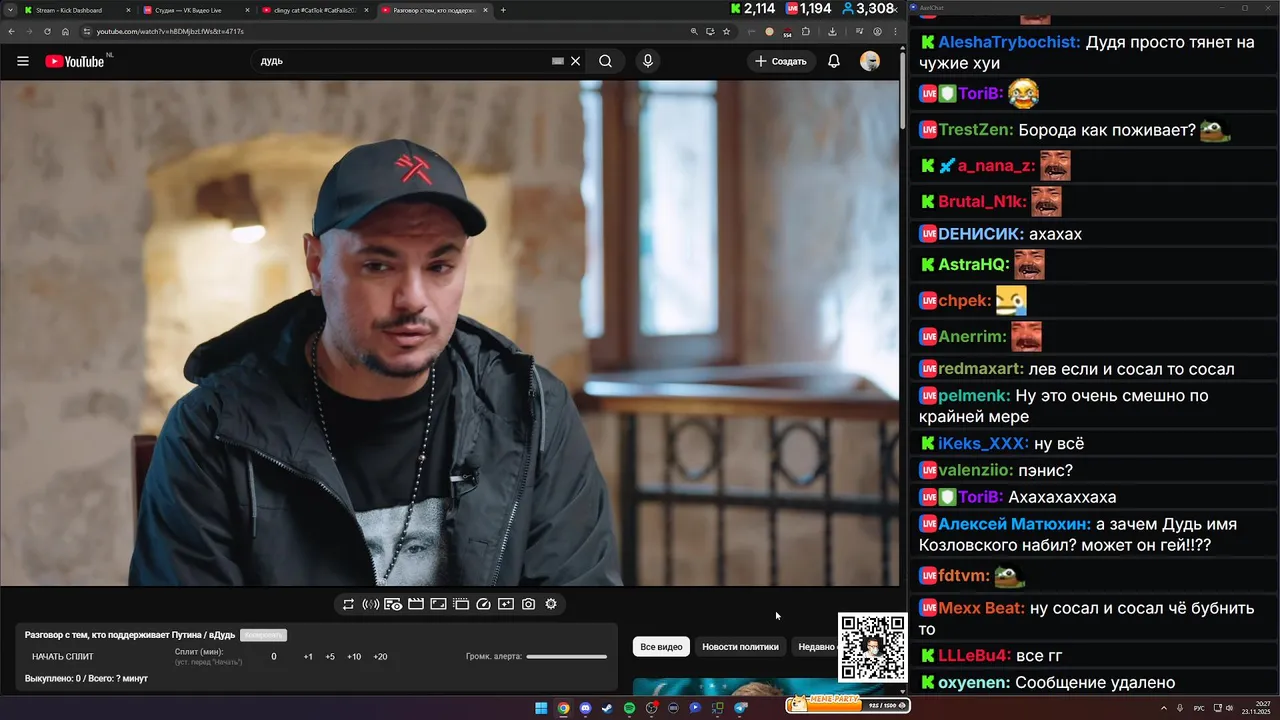Open video filters sparkle icon
This screenshot has width=1280, height=720.
pyautogui.click(x=506, y=604)
